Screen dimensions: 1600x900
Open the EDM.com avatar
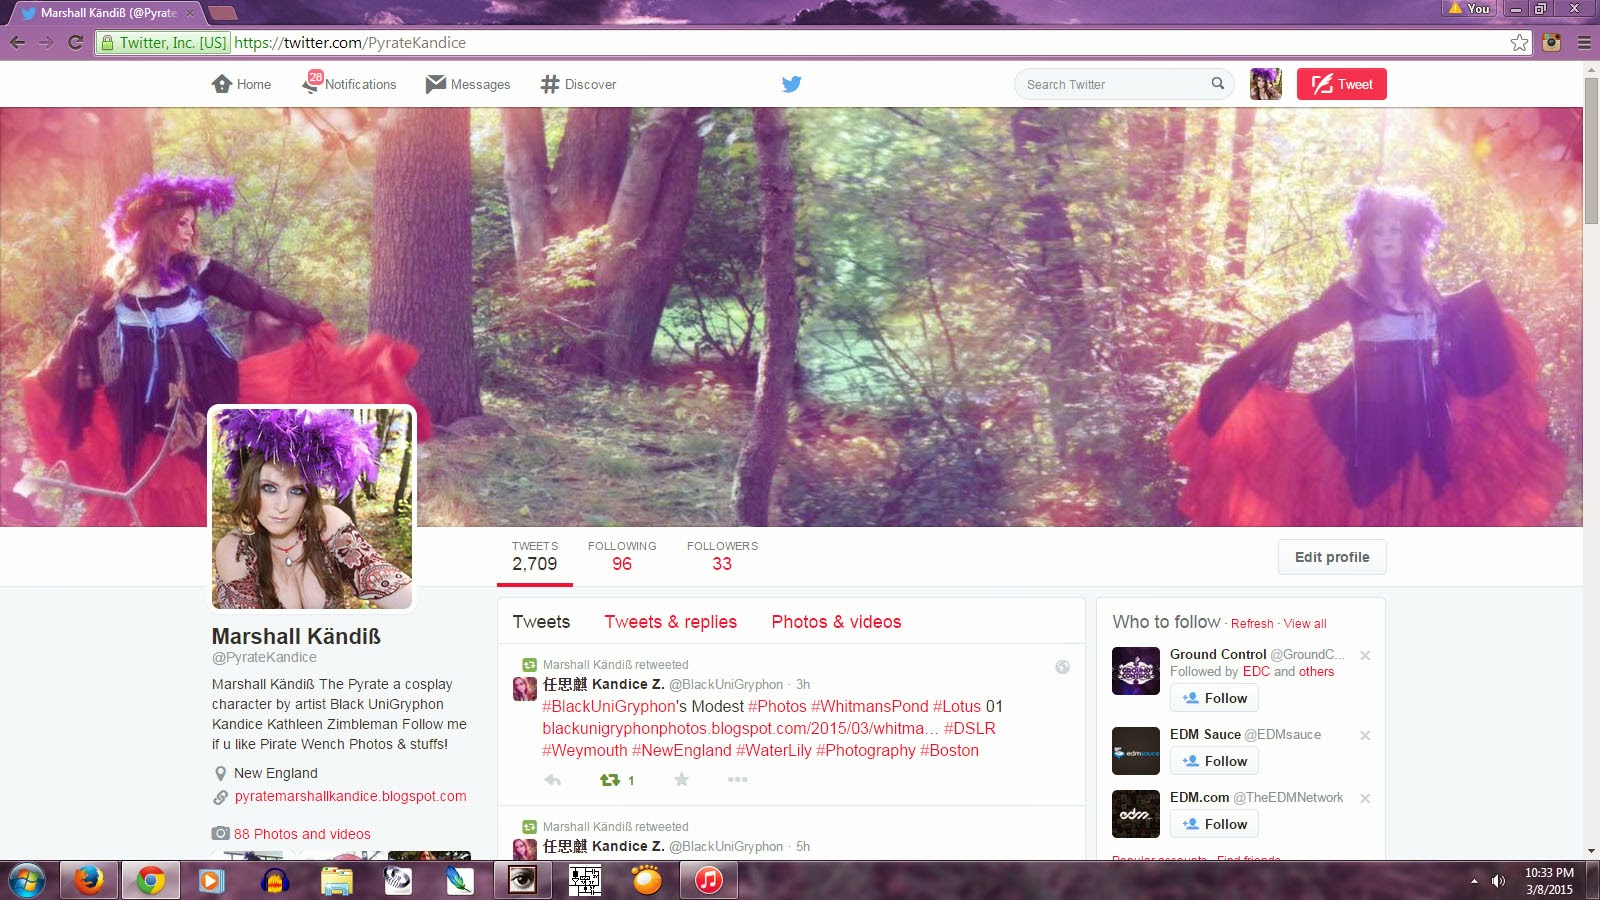click(x=1136, y=814)
